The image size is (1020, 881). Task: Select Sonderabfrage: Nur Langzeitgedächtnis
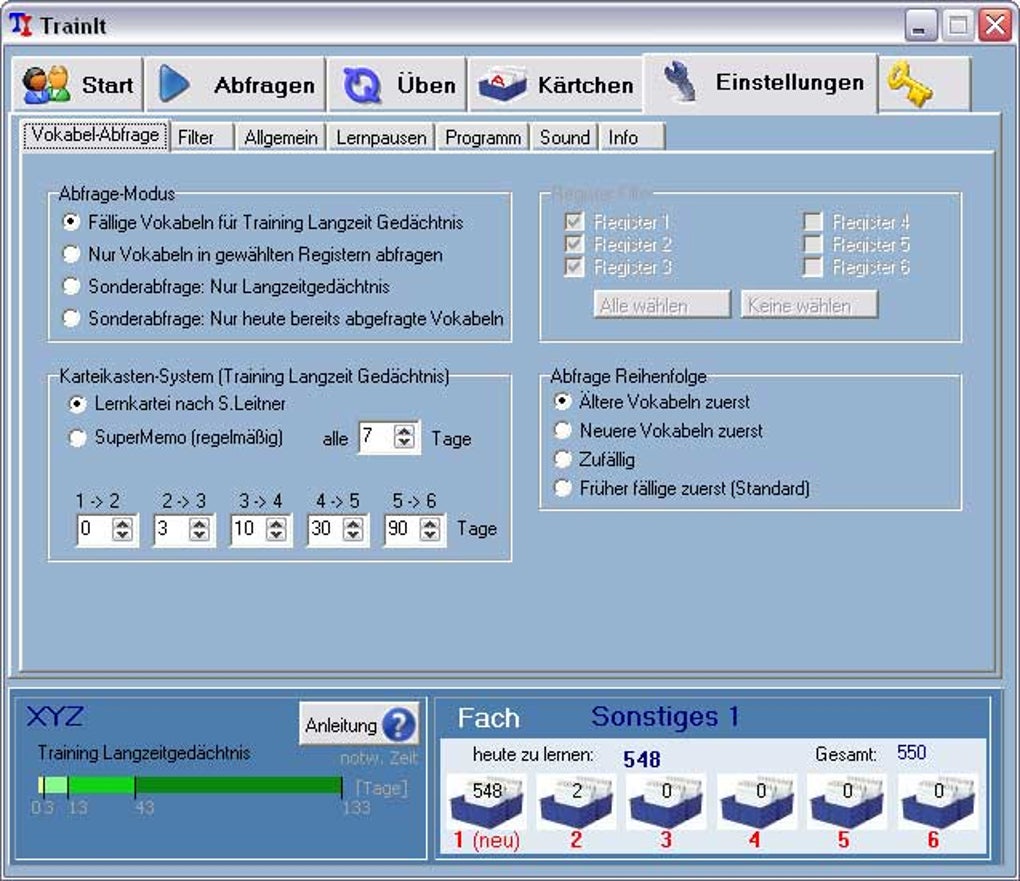coord(226,286)
